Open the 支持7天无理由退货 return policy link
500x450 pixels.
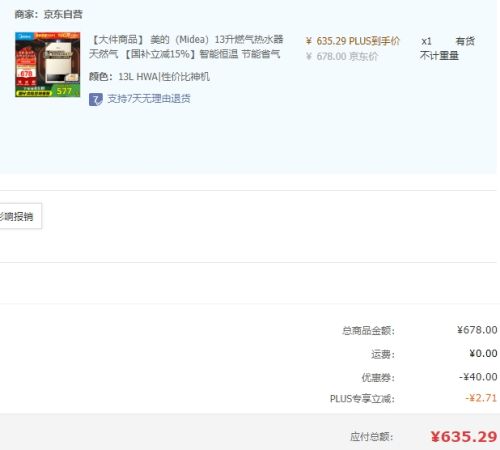[x=149, y=99]
